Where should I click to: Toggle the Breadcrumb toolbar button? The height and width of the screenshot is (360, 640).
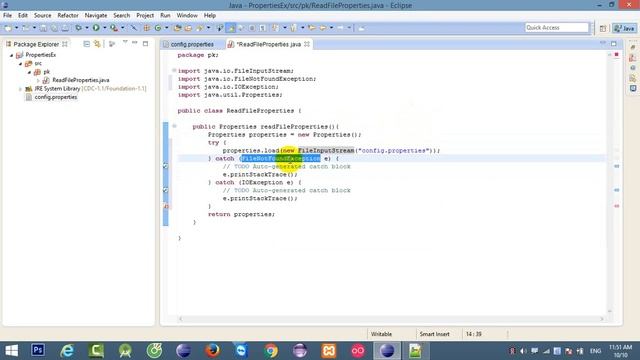click(220, 28)
